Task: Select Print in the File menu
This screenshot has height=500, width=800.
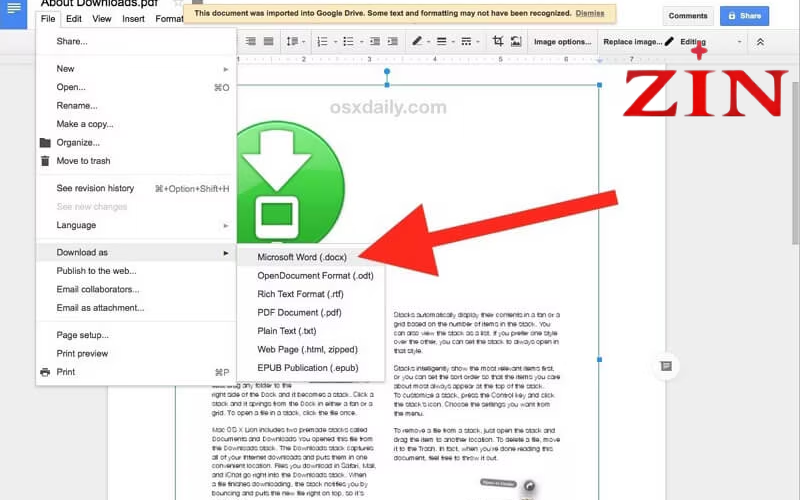Action: click(x=136, y=372)
